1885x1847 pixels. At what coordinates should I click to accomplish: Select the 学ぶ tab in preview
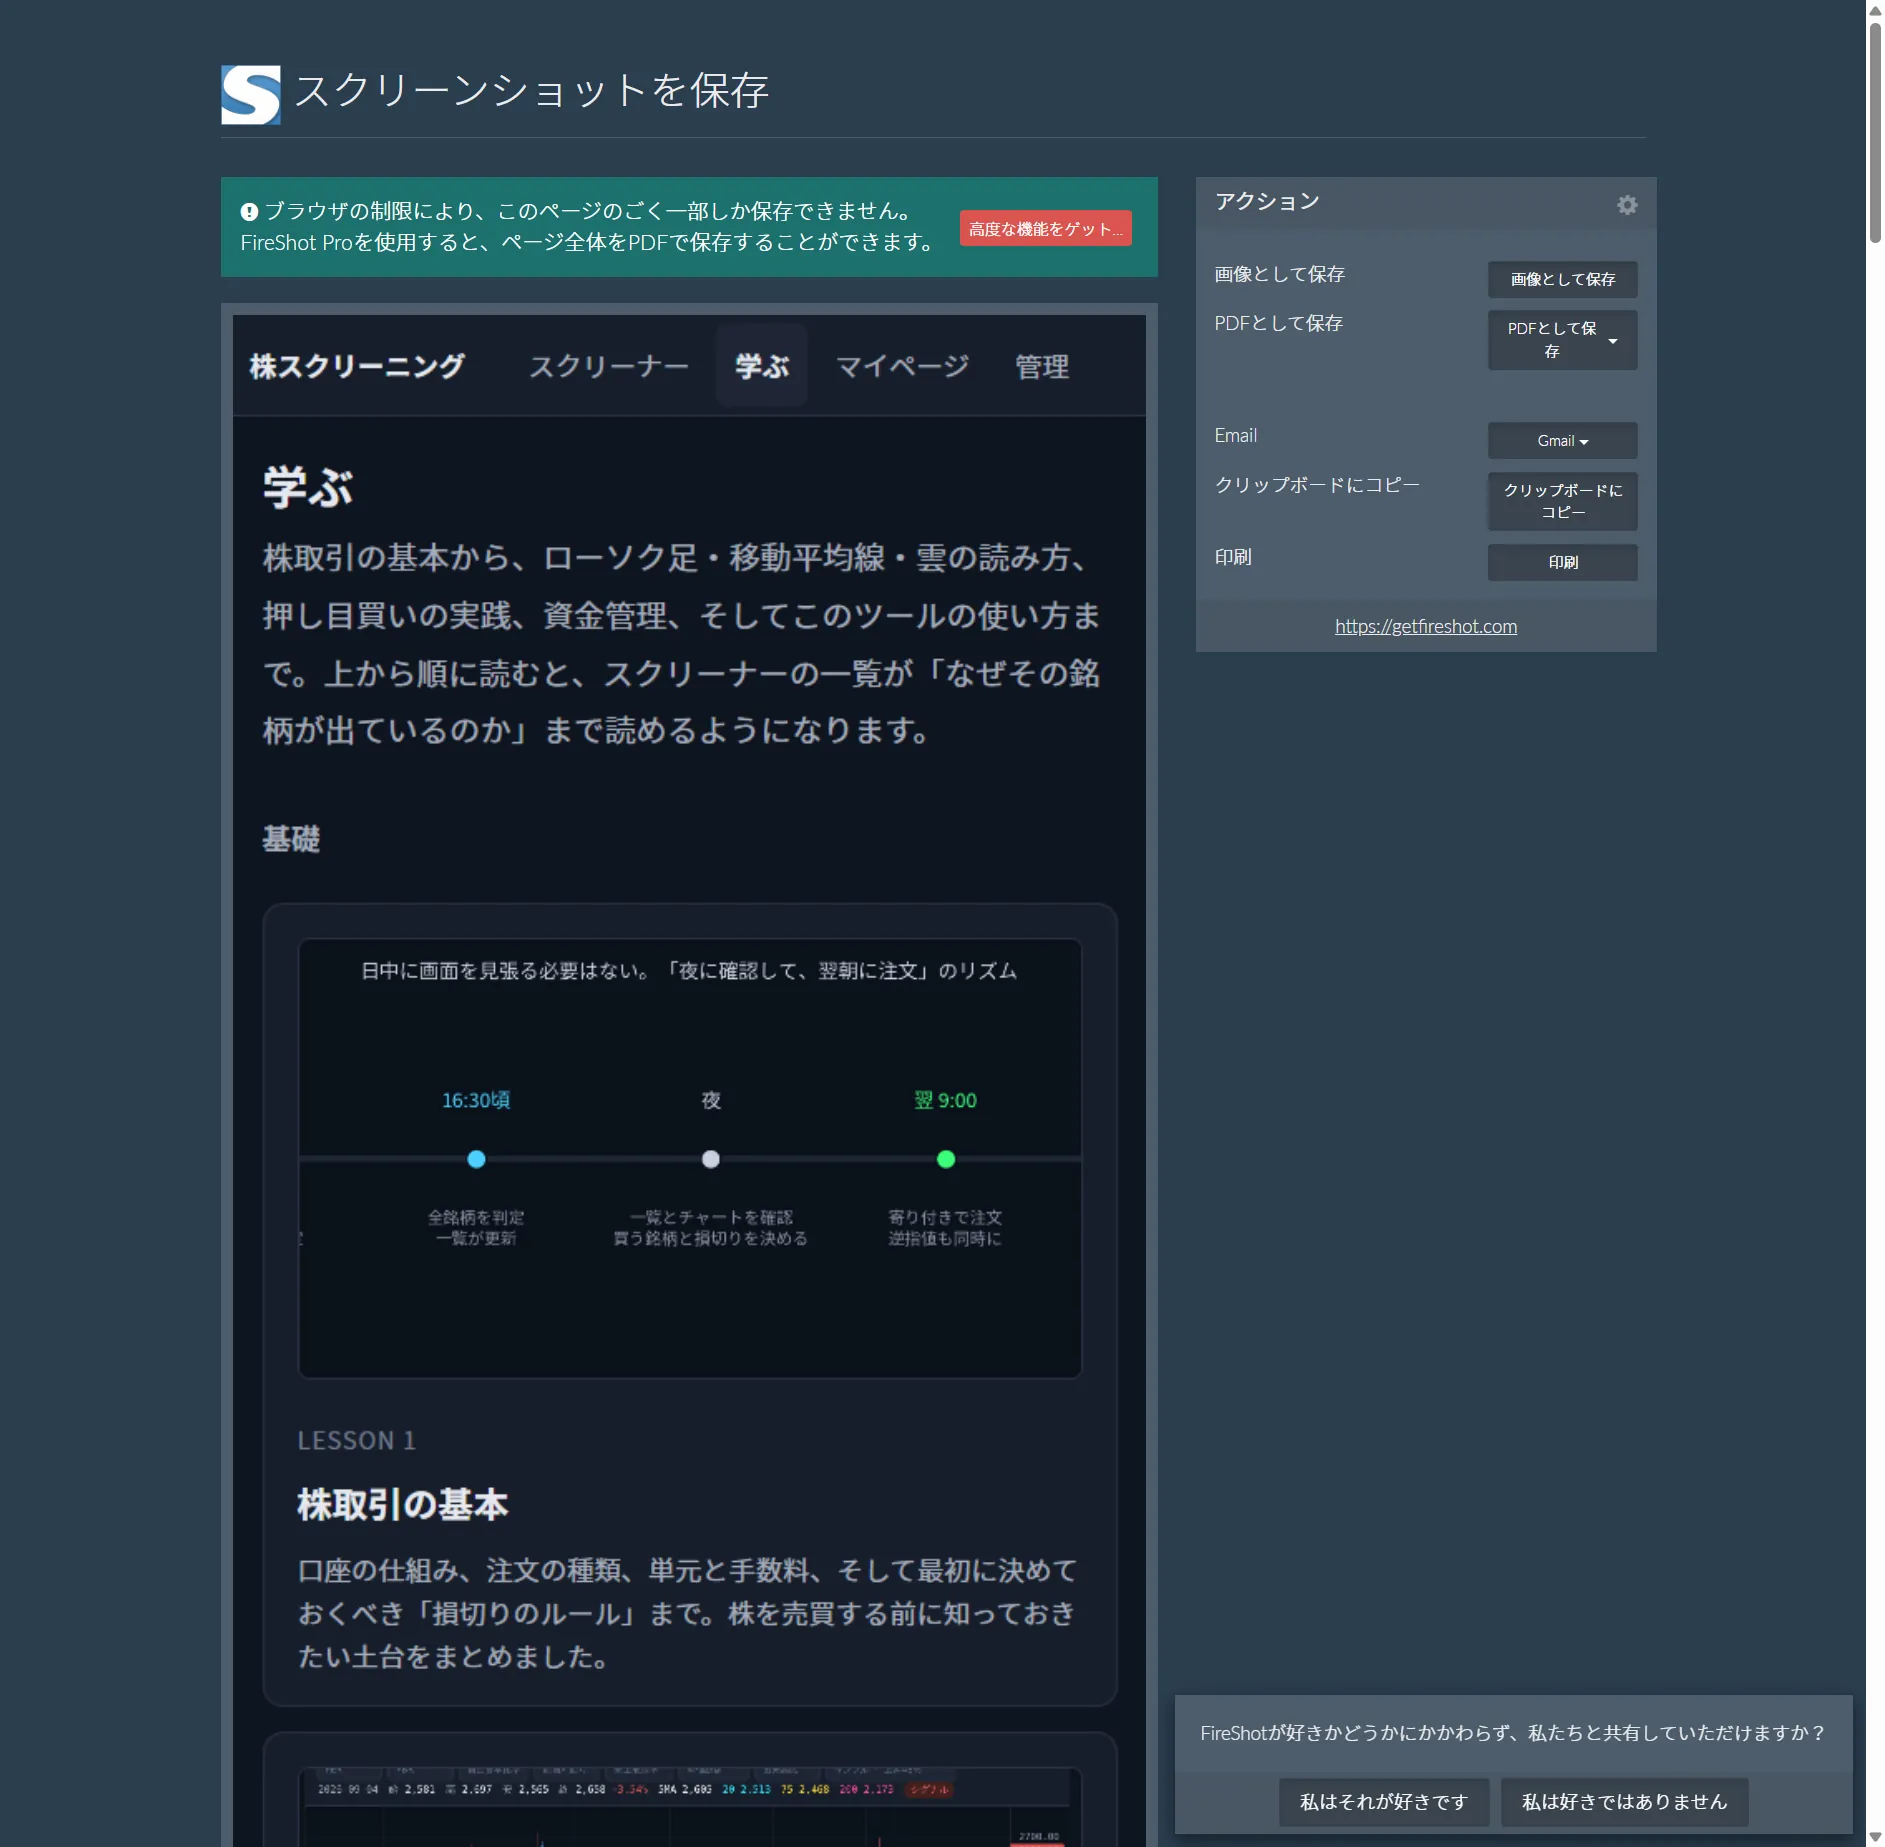[762, 366]
